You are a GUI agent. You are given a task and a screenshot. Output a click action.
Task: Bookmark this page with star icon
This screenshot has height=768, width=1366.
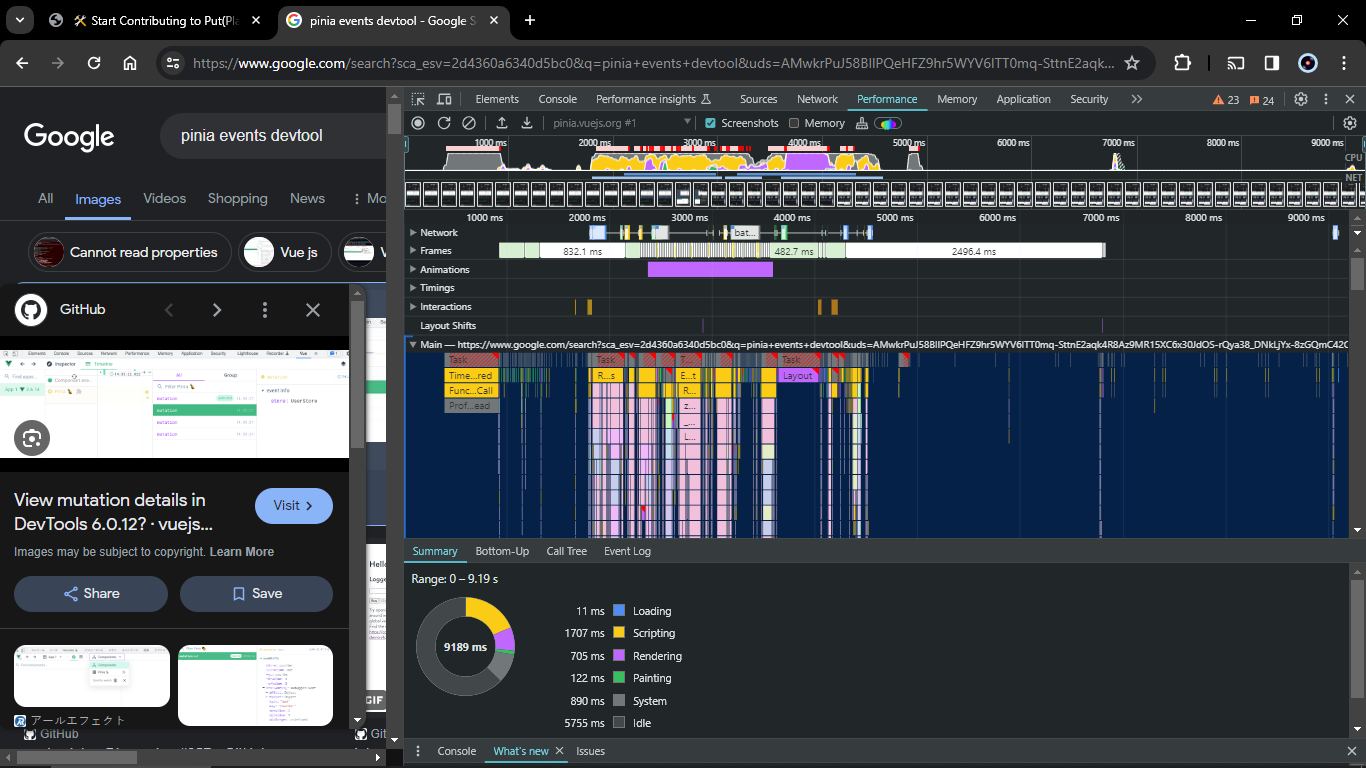(x=1132, y=63)
